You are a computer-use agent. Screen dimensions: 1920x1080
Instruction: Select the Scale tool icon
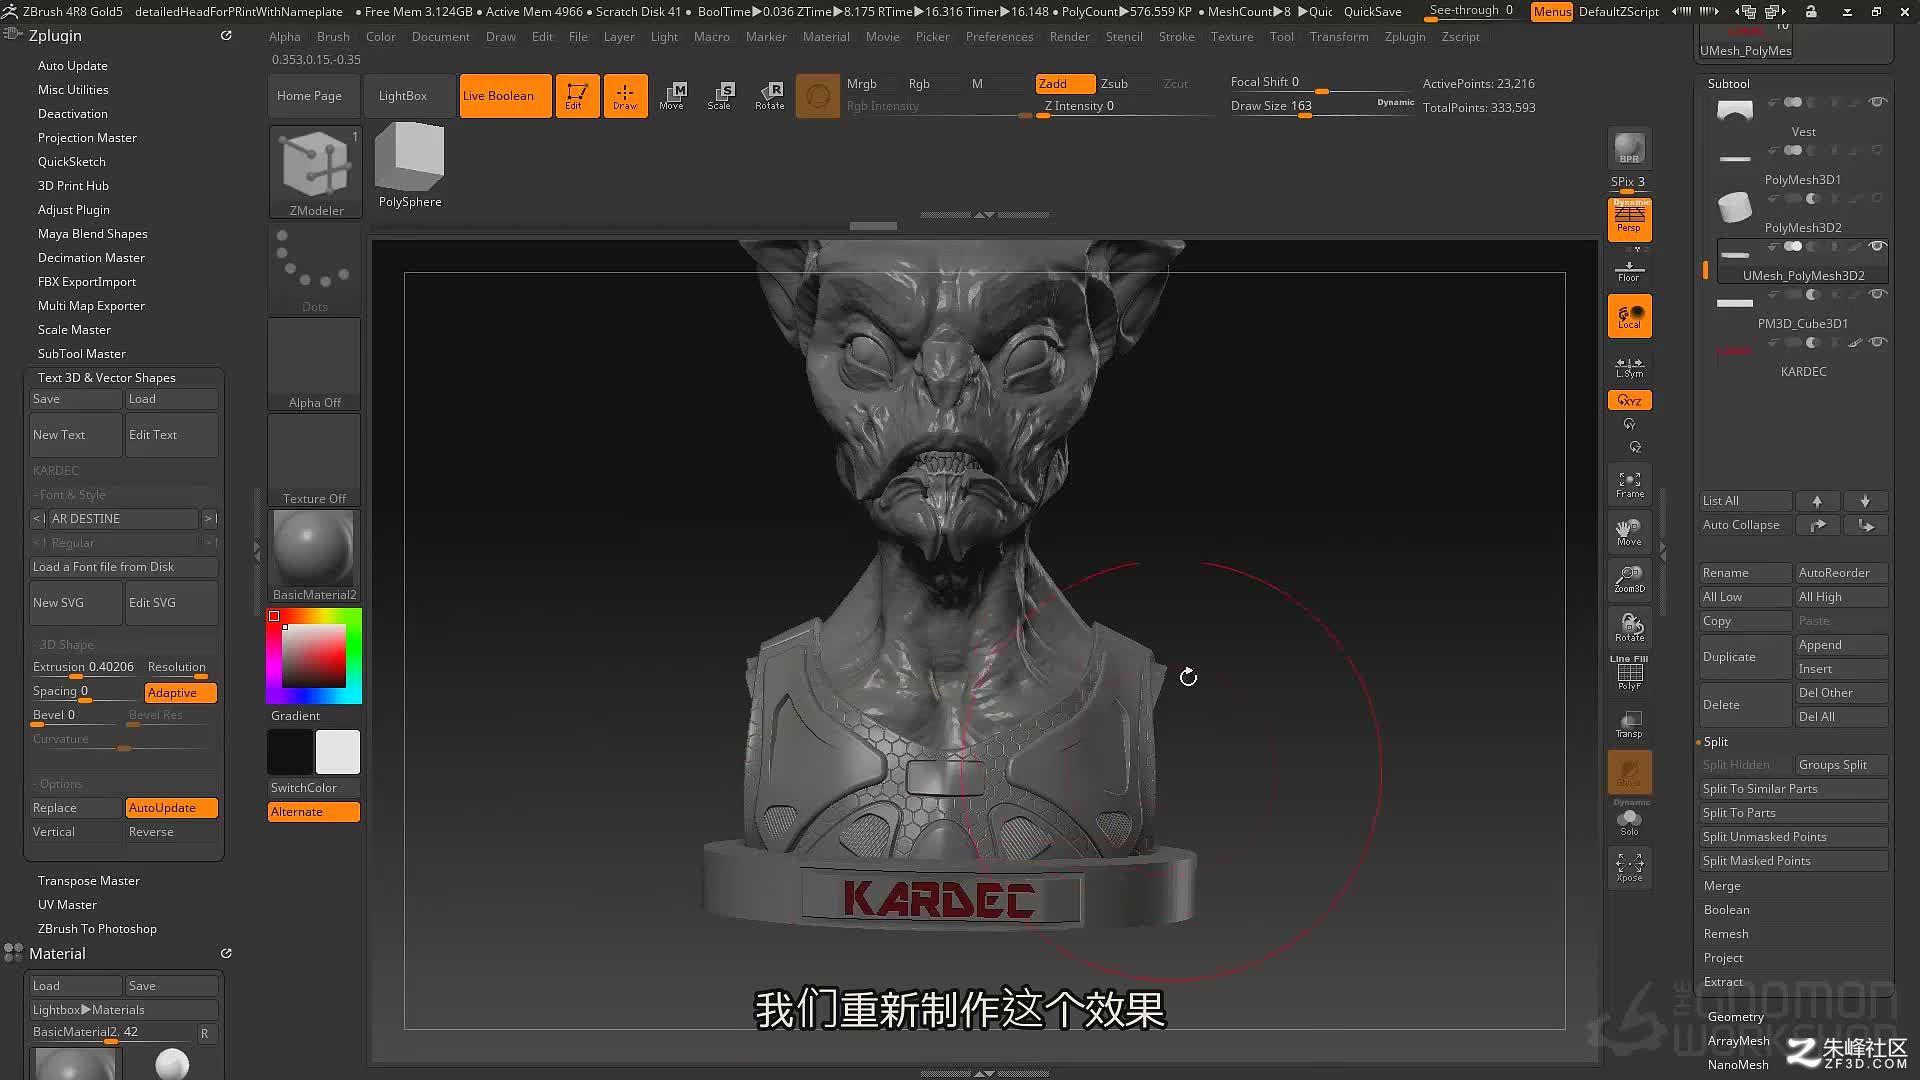coord(720,96)
